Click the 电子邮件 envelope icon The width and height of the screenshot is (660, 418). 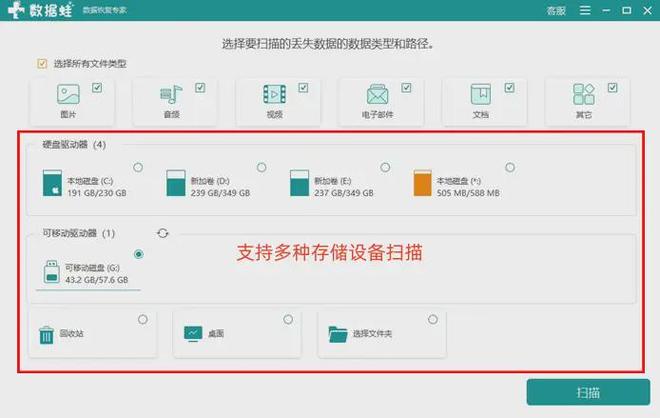[x=378, y=94]
